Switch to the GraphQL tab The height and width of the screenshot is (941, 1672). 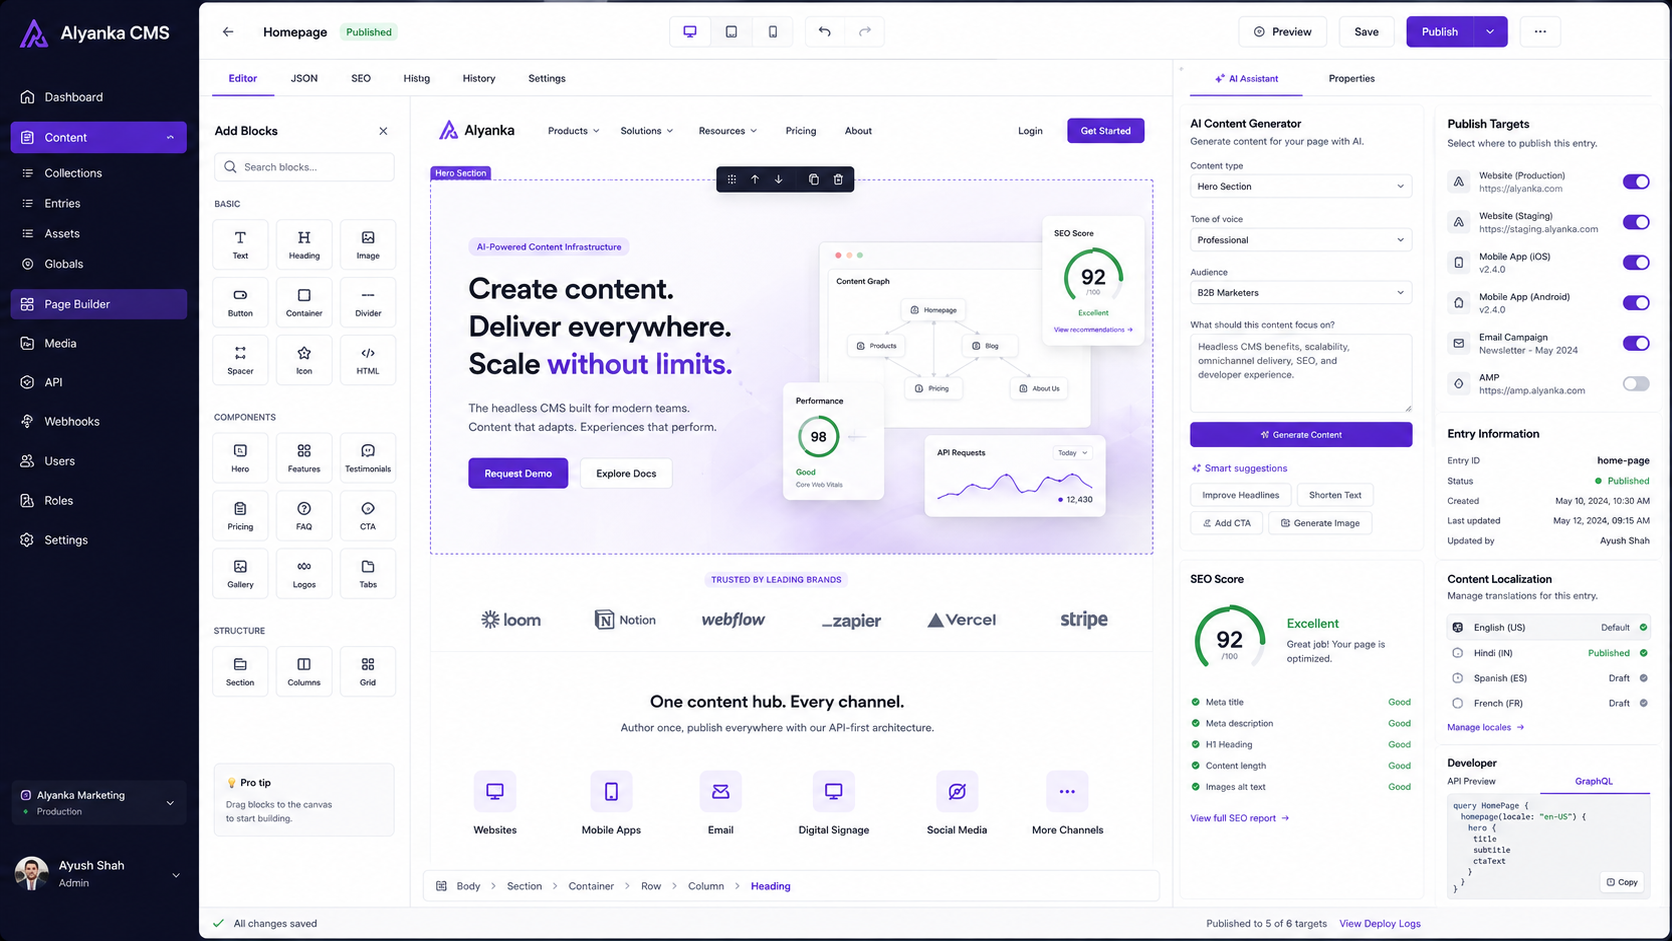click(x=1593, y=782)
